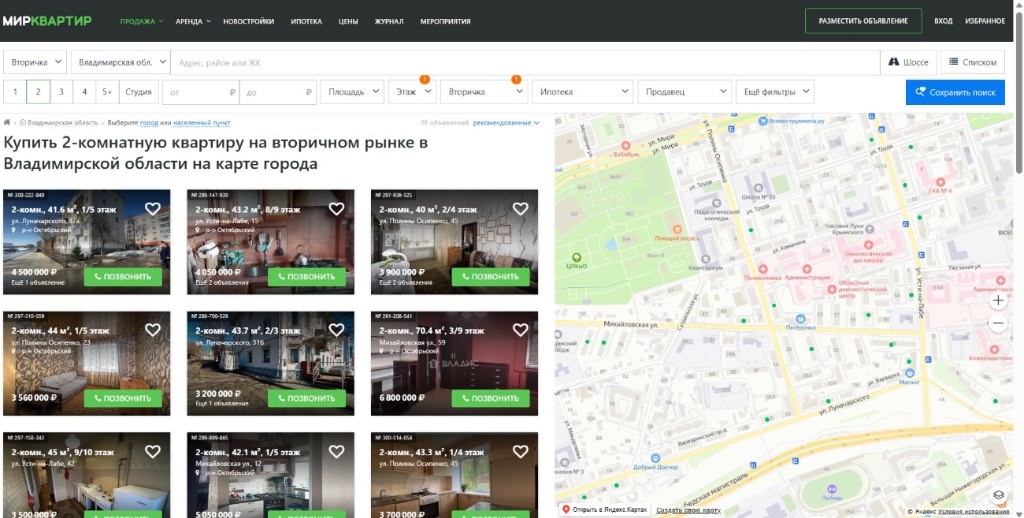Select 1-room filter
This screenshot has height=518, width=1024.
pyautogui.click(x=15, y=92)
